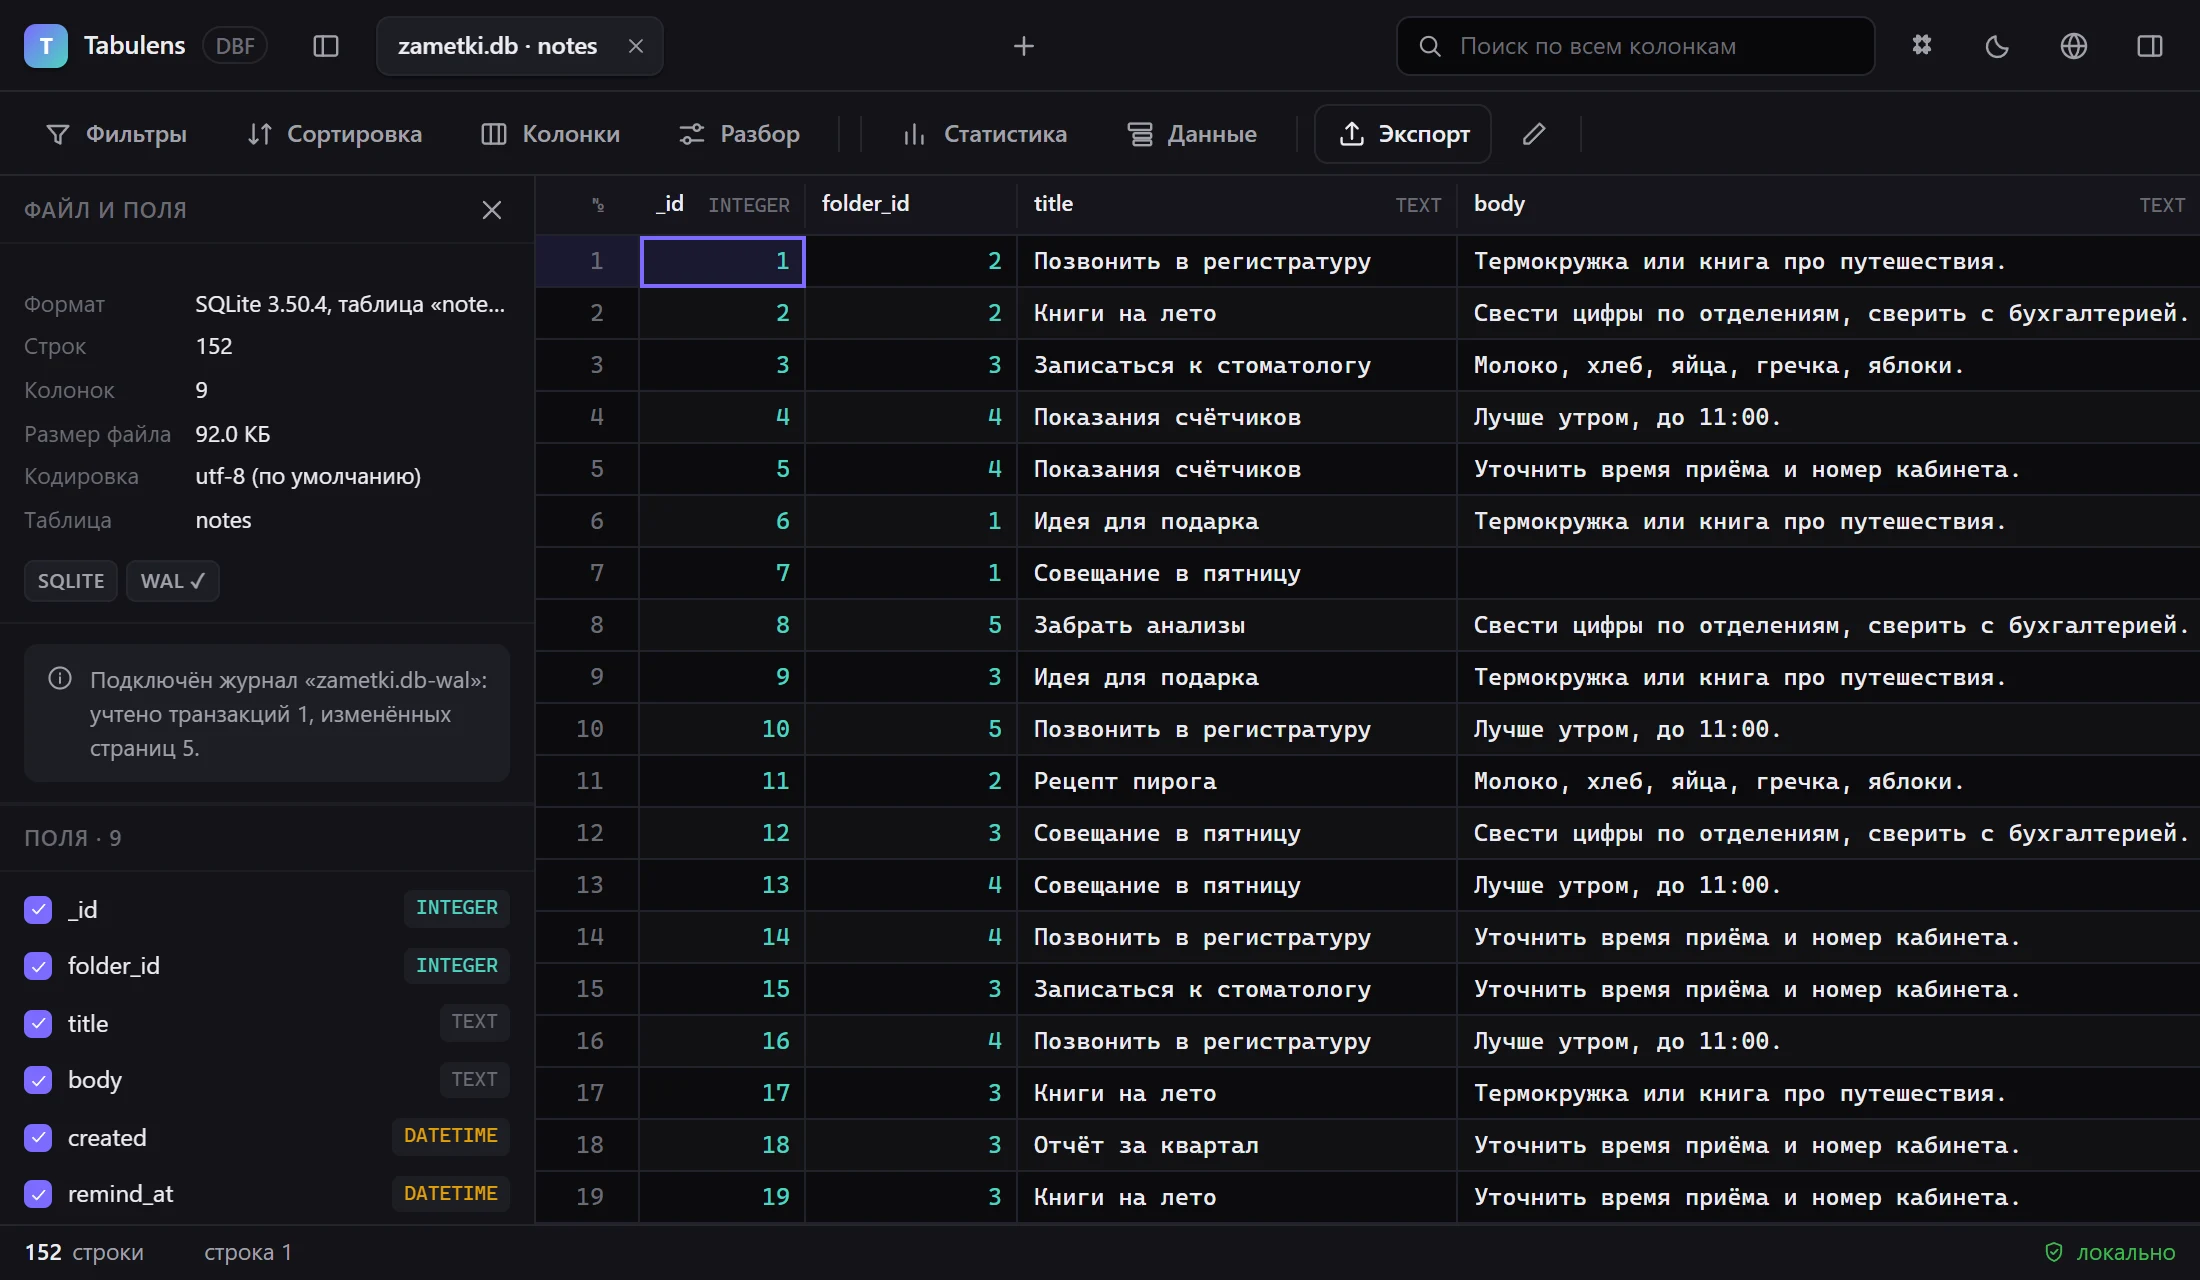Viewport: 2200px width, 1280px height.
Task: Toggle the created field checkbox
Action: point(38,1137)
